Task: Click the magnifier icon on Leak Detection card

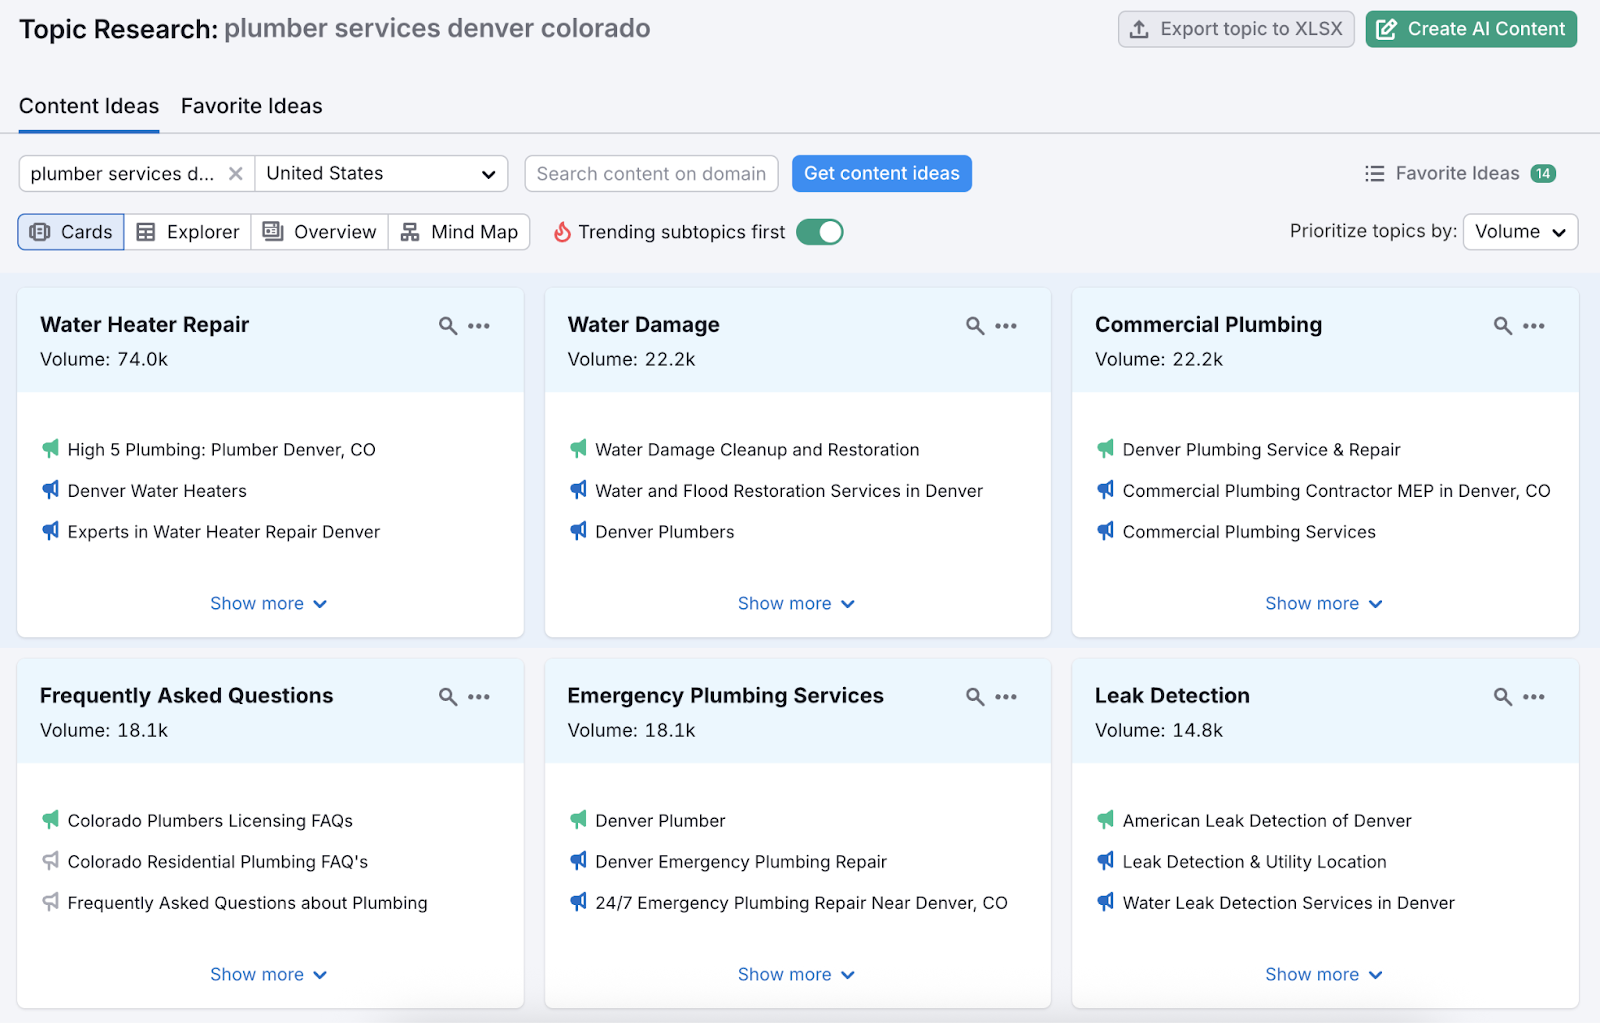Action: click(x=1503, y=696)
